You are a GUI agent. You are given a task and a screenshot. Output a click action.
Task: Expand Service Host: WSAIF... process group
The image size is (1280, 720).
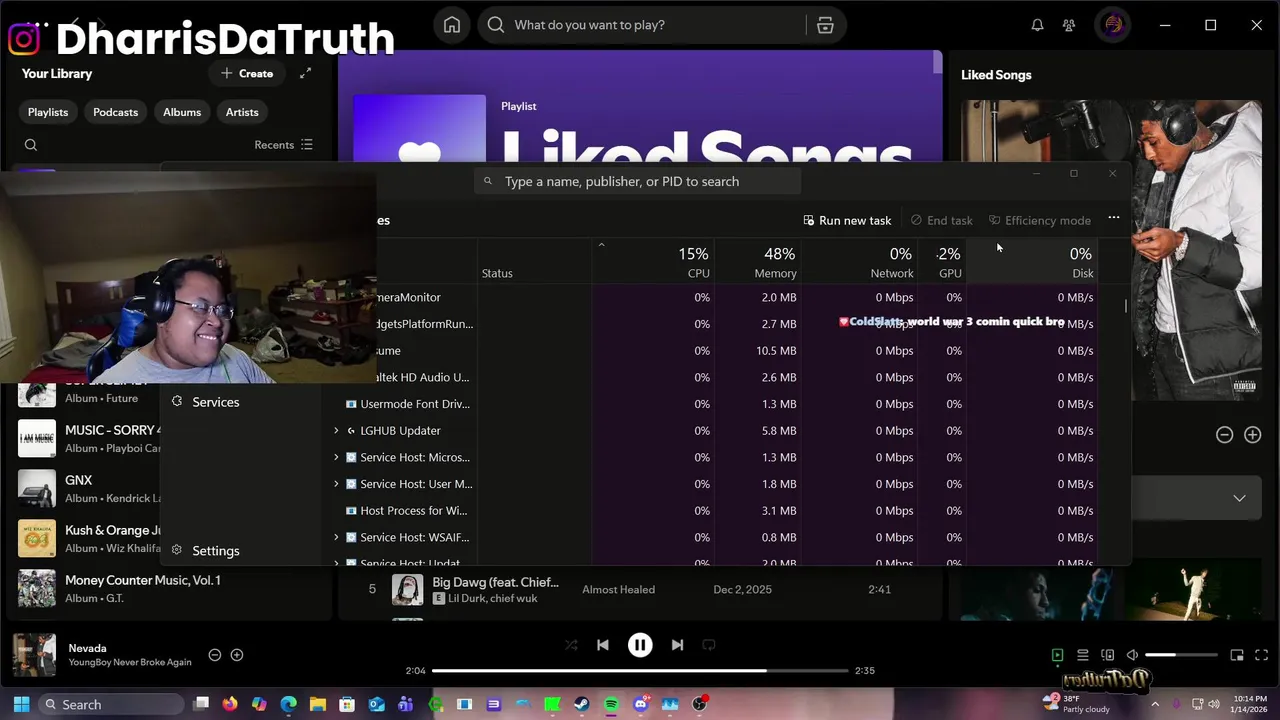(336, 537)
